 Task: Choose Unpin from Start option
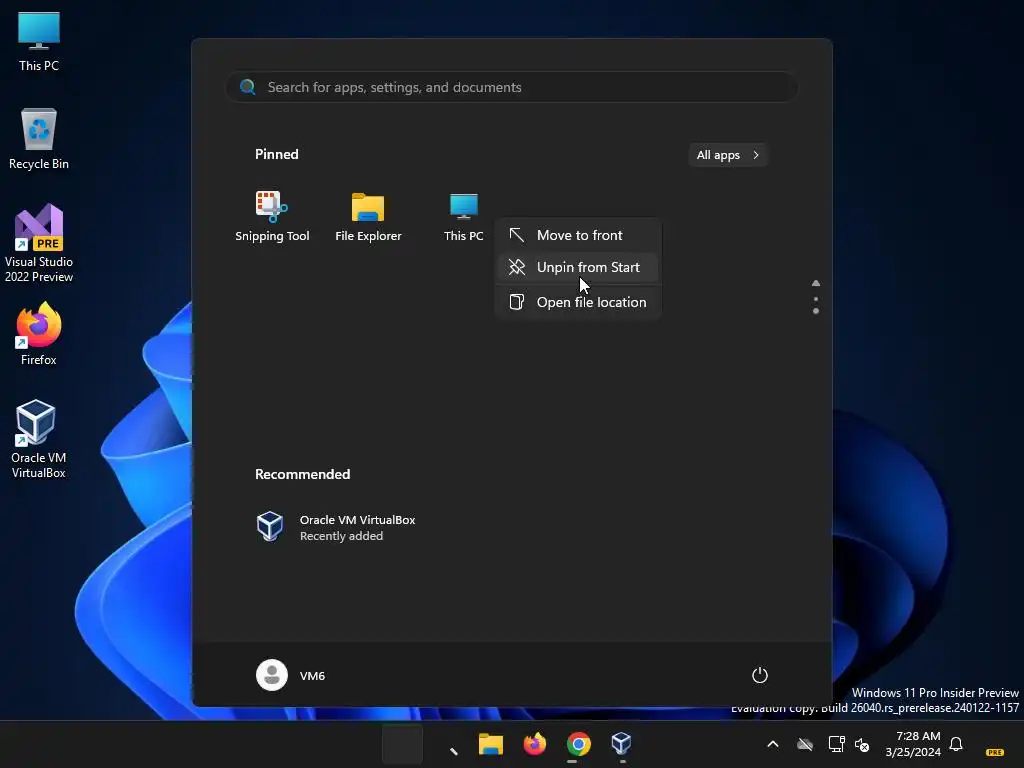point(578,267)
